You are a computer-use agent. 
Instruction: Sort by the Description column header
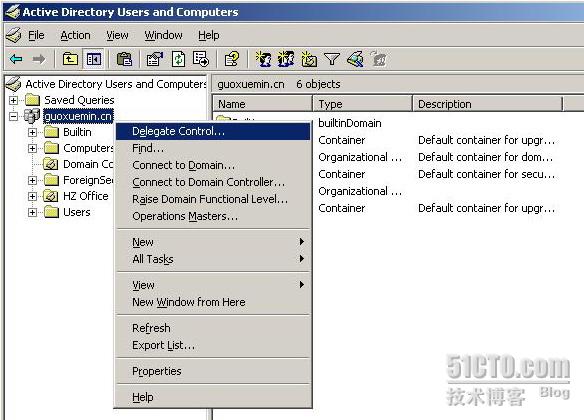coord(488,104)
